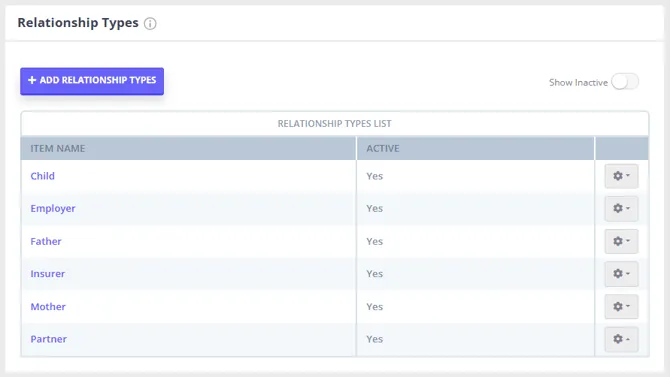Screen dimensions: 670x377
Task: Click Add Relationship Types button
Action: (92, 81)
